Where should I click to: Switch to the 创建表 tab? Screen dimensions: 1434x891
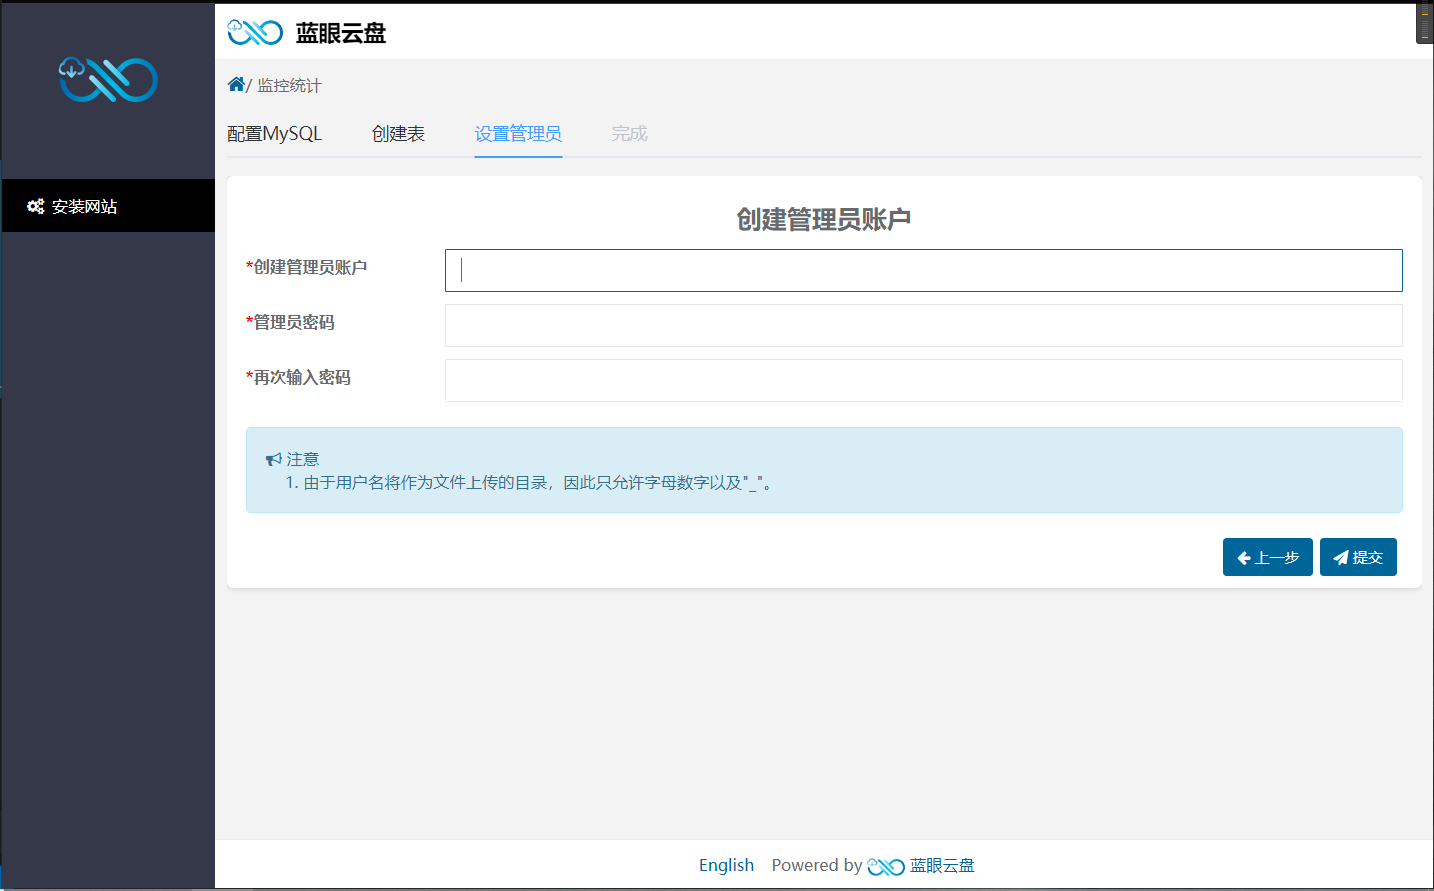point(399,133)
